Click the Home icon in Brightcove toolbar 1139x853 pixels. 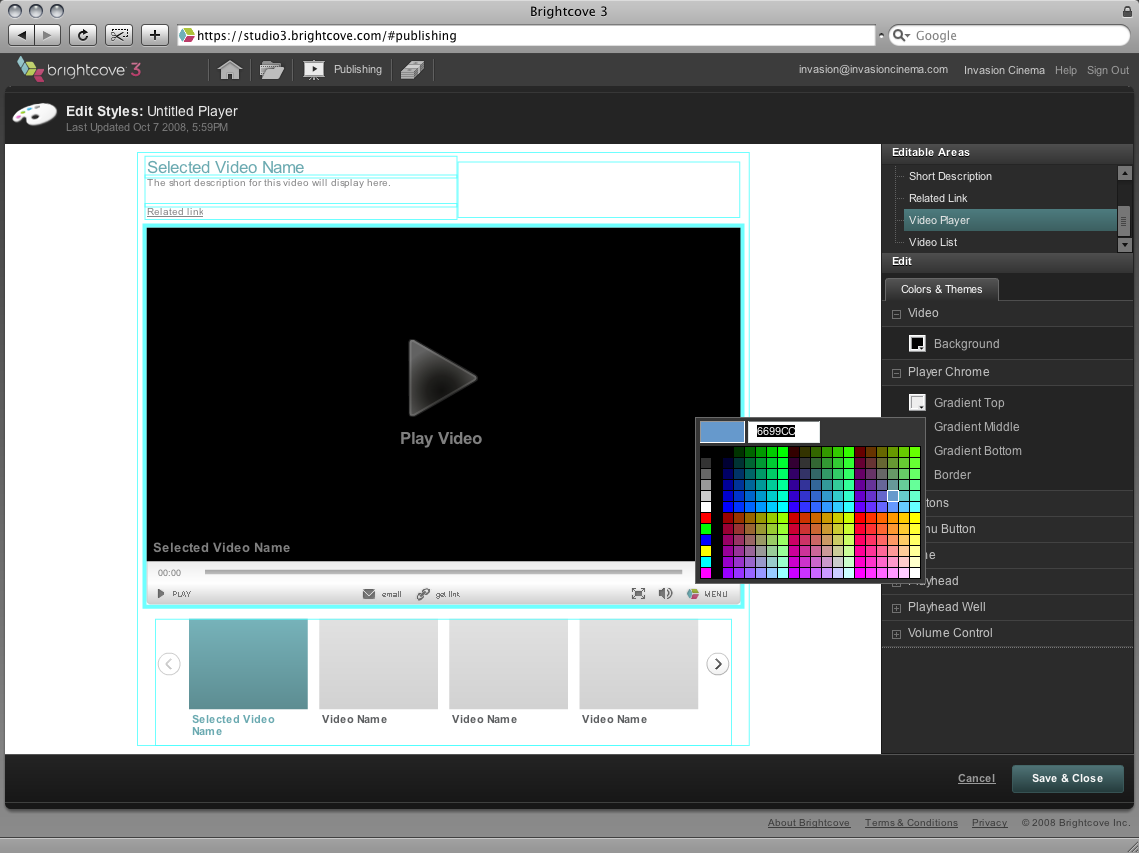(x=230, y=70)
